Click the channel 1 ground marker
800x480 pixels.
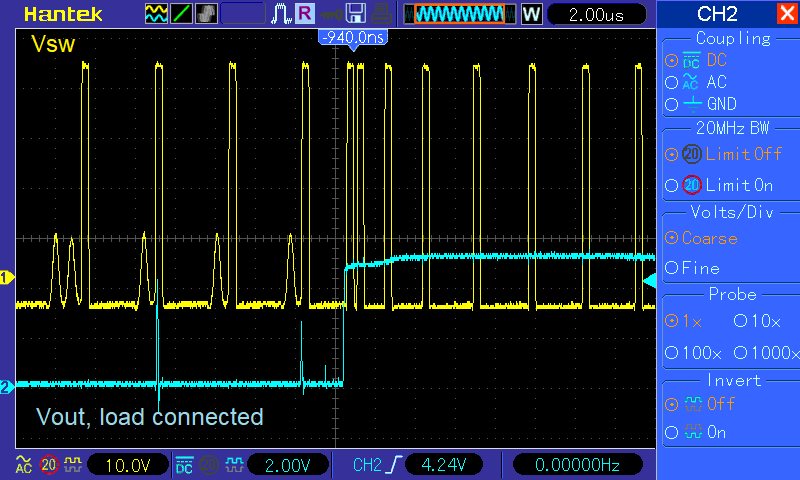[6, 278]
